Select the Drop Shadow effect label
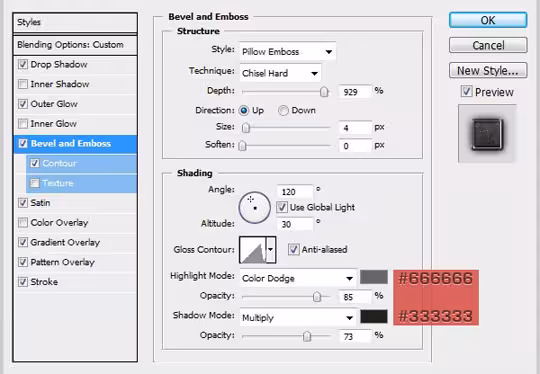 (x=59, y=64)
